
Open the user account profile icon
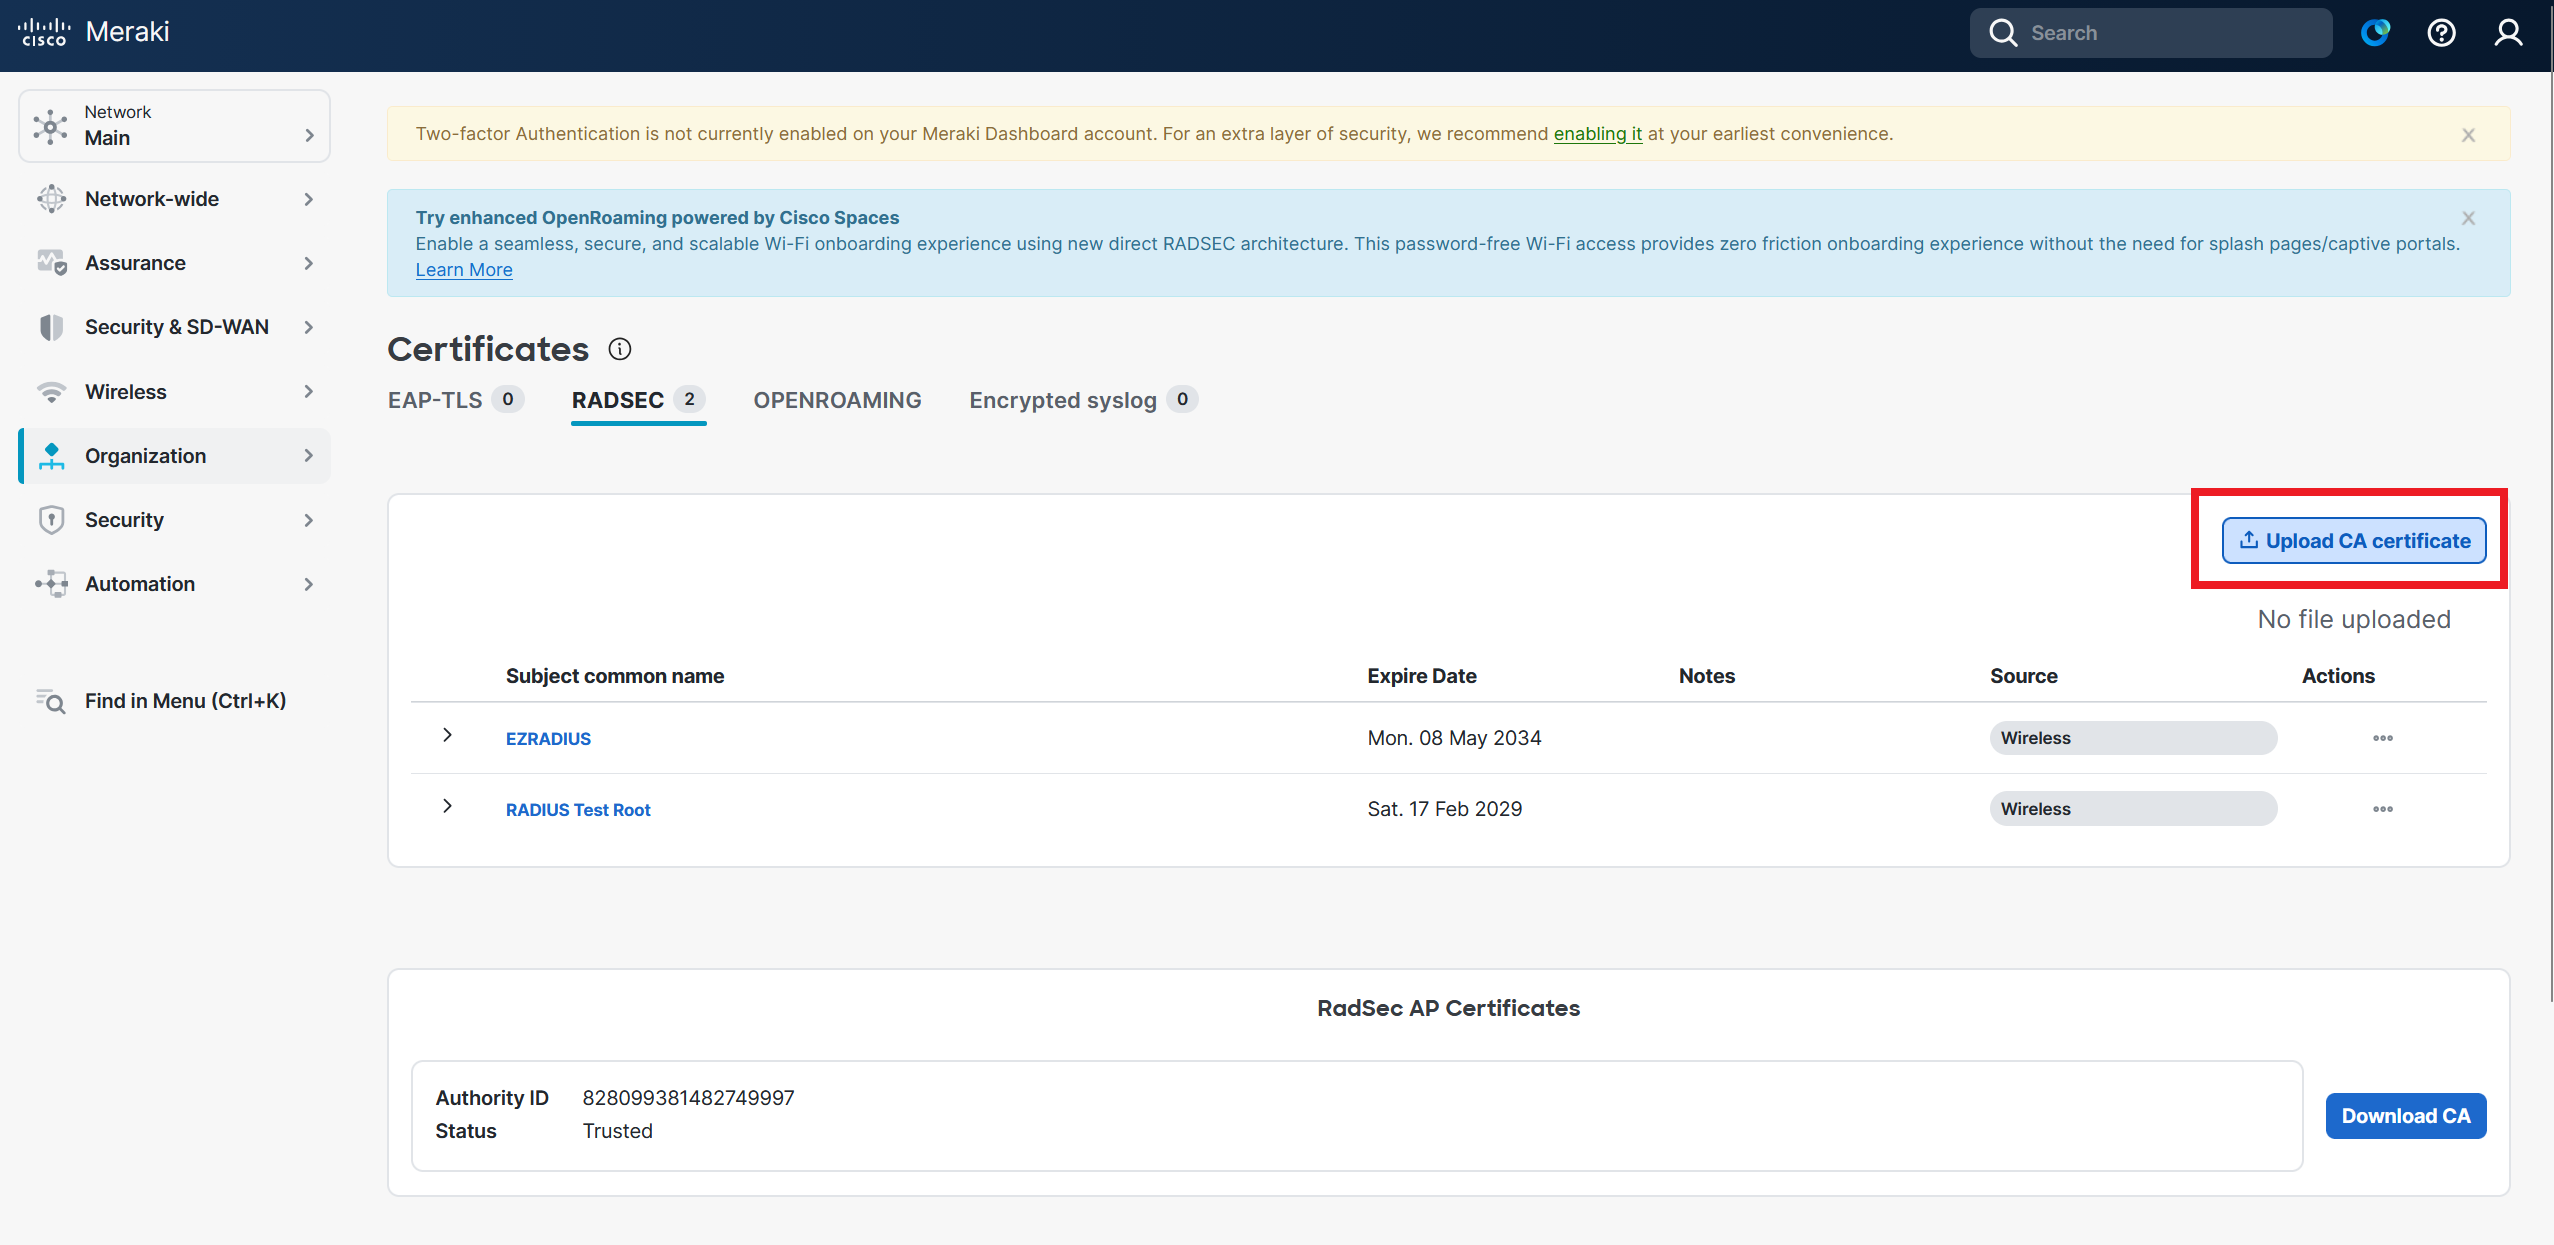point(2508,33)
